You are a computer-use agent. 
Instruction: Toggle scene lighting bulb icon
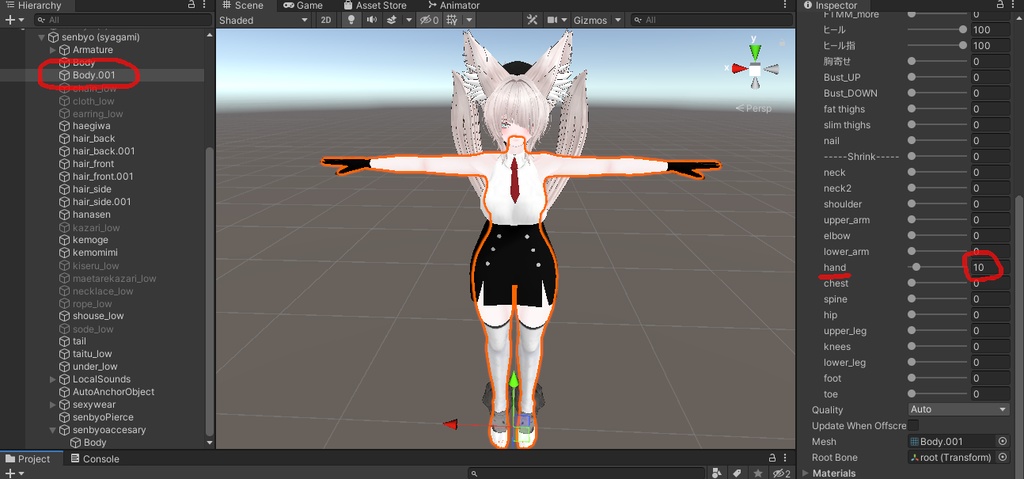coord(351,20)
